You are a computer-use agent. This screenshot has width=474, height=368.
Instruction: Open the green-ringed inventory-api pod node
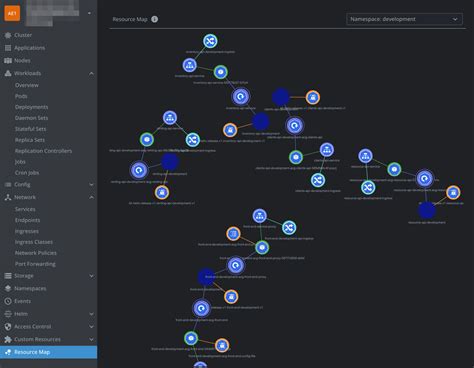[x=220, y=72]
